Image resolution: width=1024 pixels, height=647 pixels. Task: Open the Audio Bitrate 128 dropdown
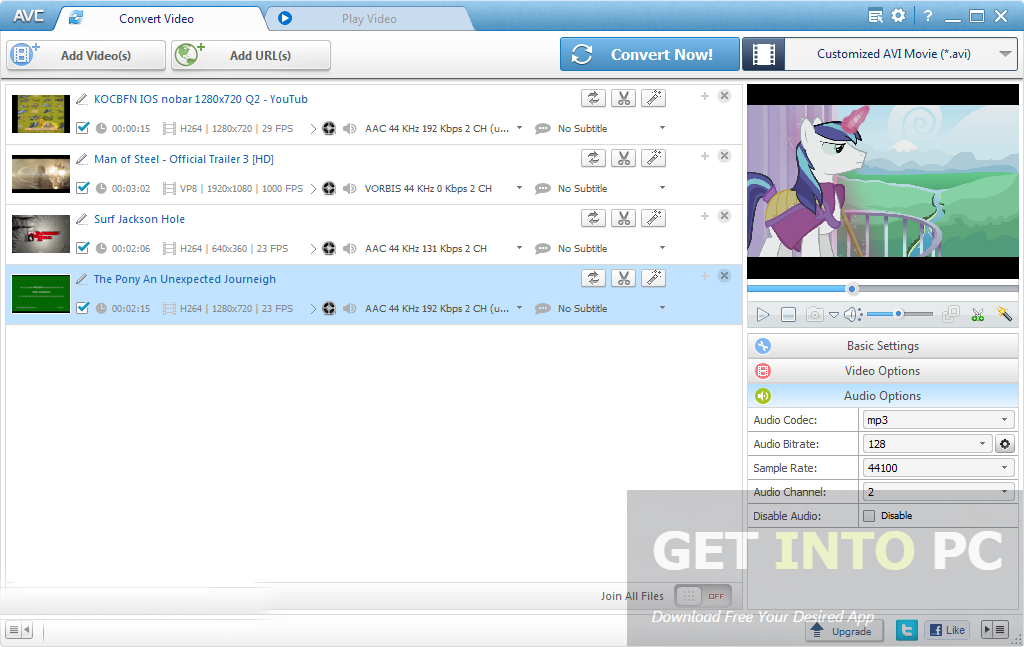(x=927, y=444)
